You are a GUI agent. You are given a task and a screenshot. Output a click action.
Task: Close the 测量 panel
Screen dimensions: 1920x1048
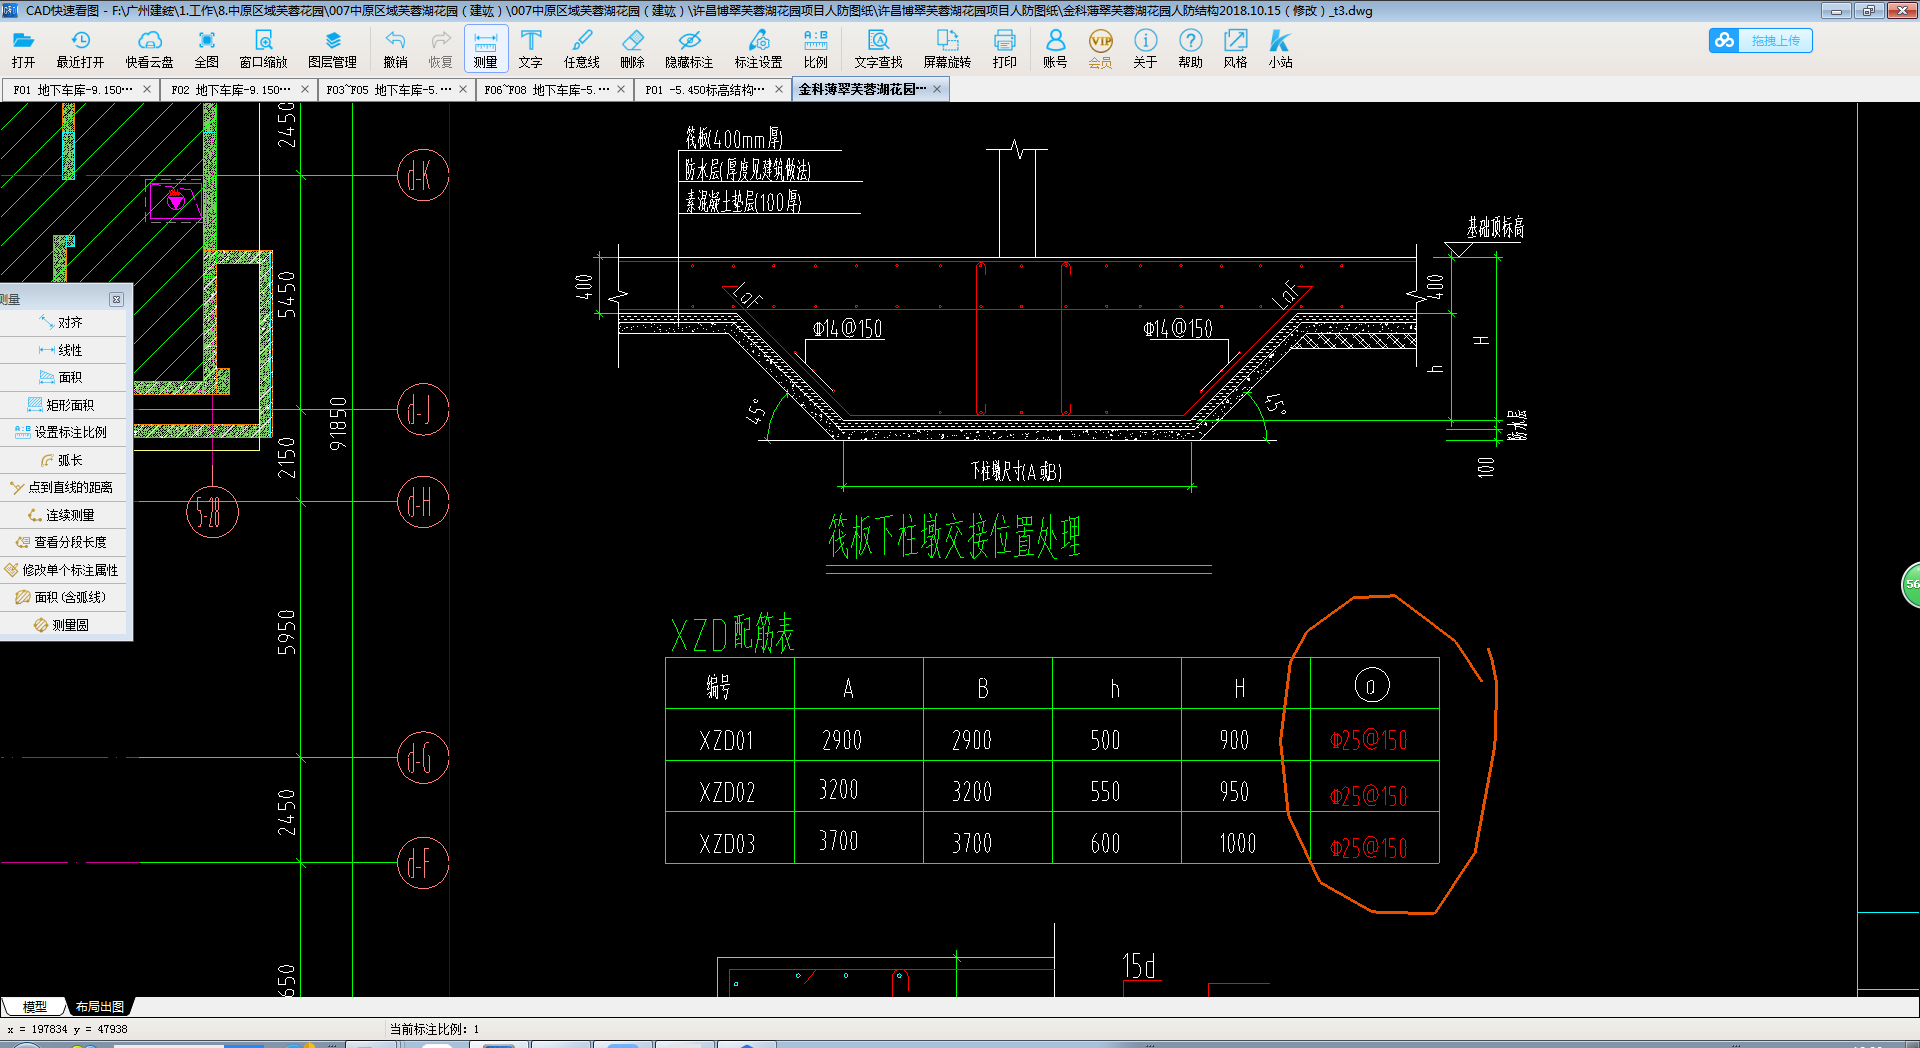[116, 300]
